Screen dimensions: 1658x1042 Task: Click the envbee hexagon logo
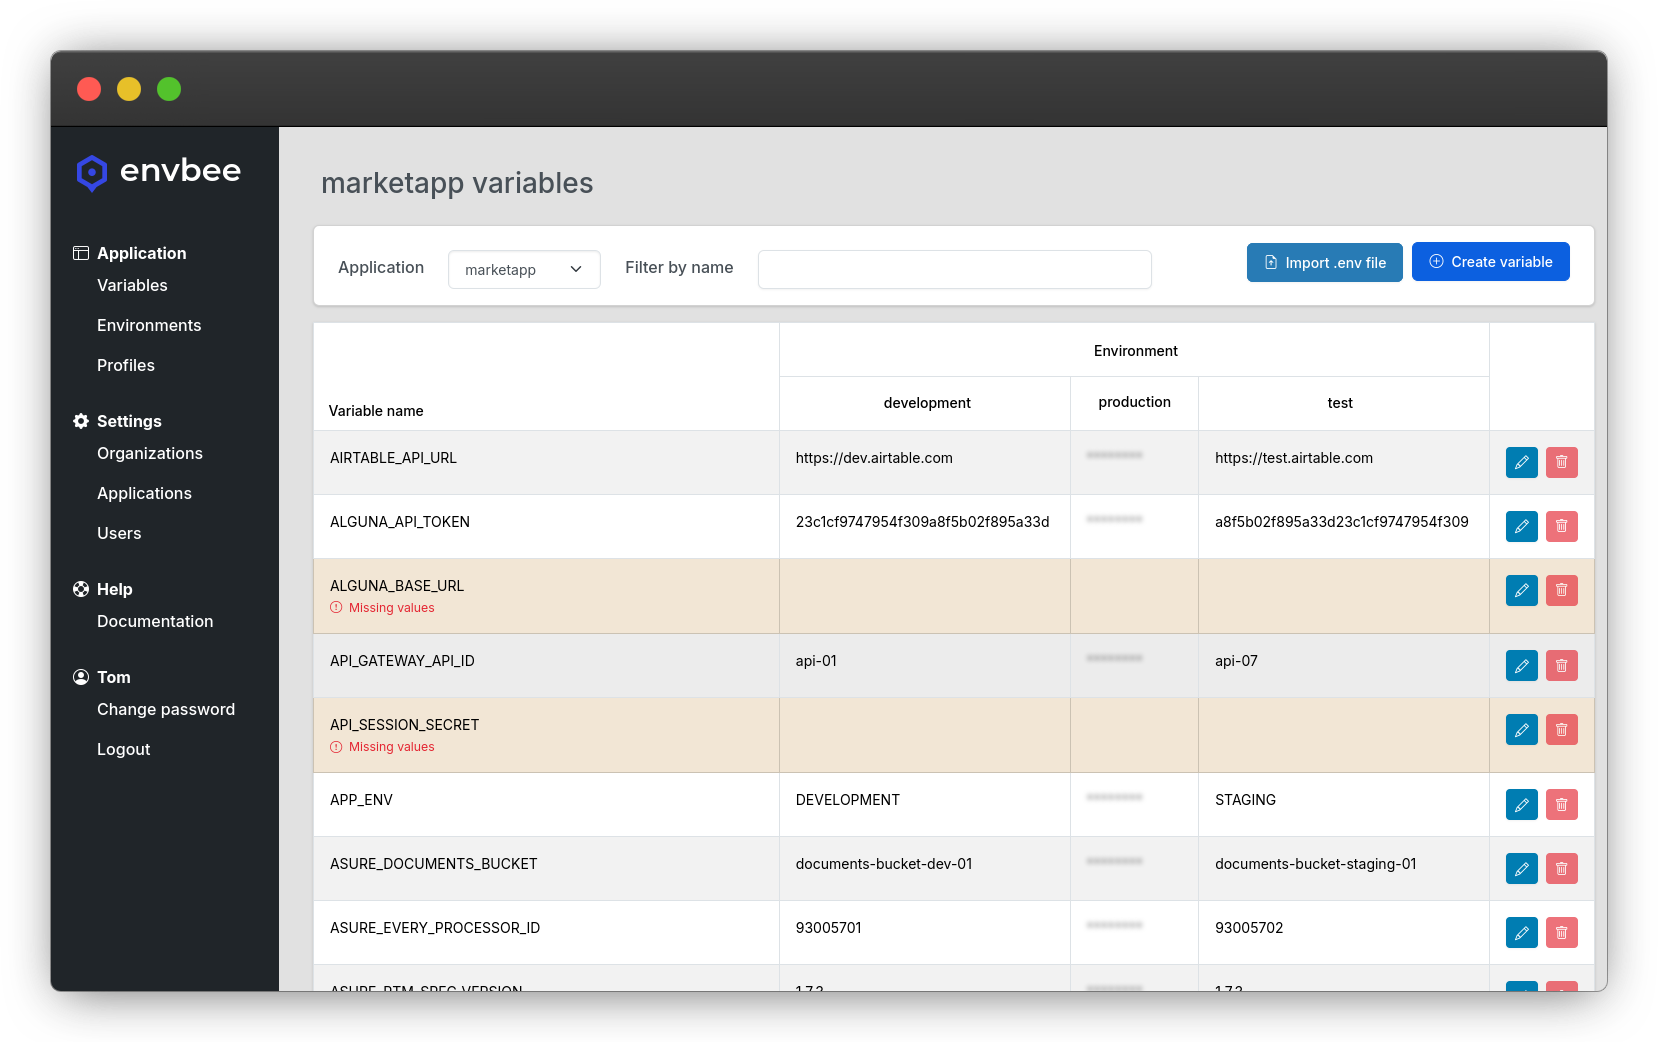click(x=92, y=172)
